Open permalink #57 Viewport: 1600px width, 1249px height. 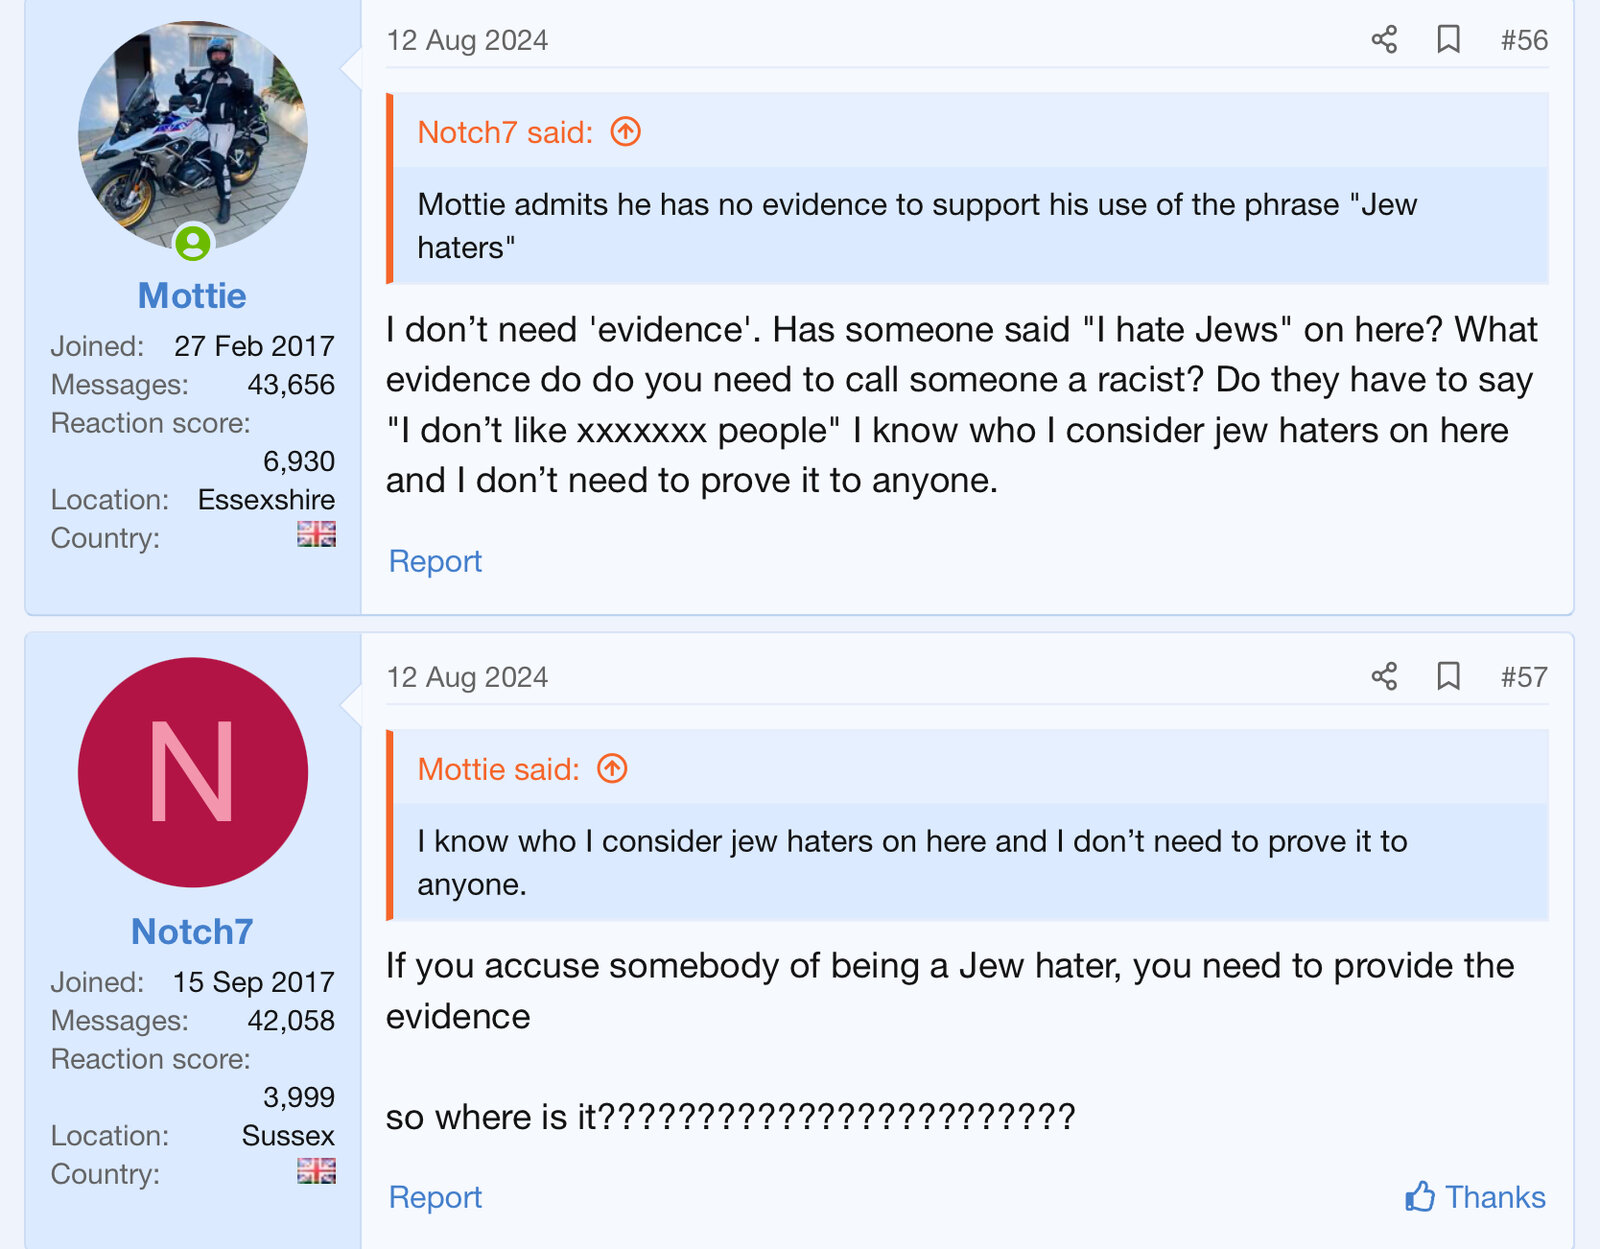click(1524, 677)
